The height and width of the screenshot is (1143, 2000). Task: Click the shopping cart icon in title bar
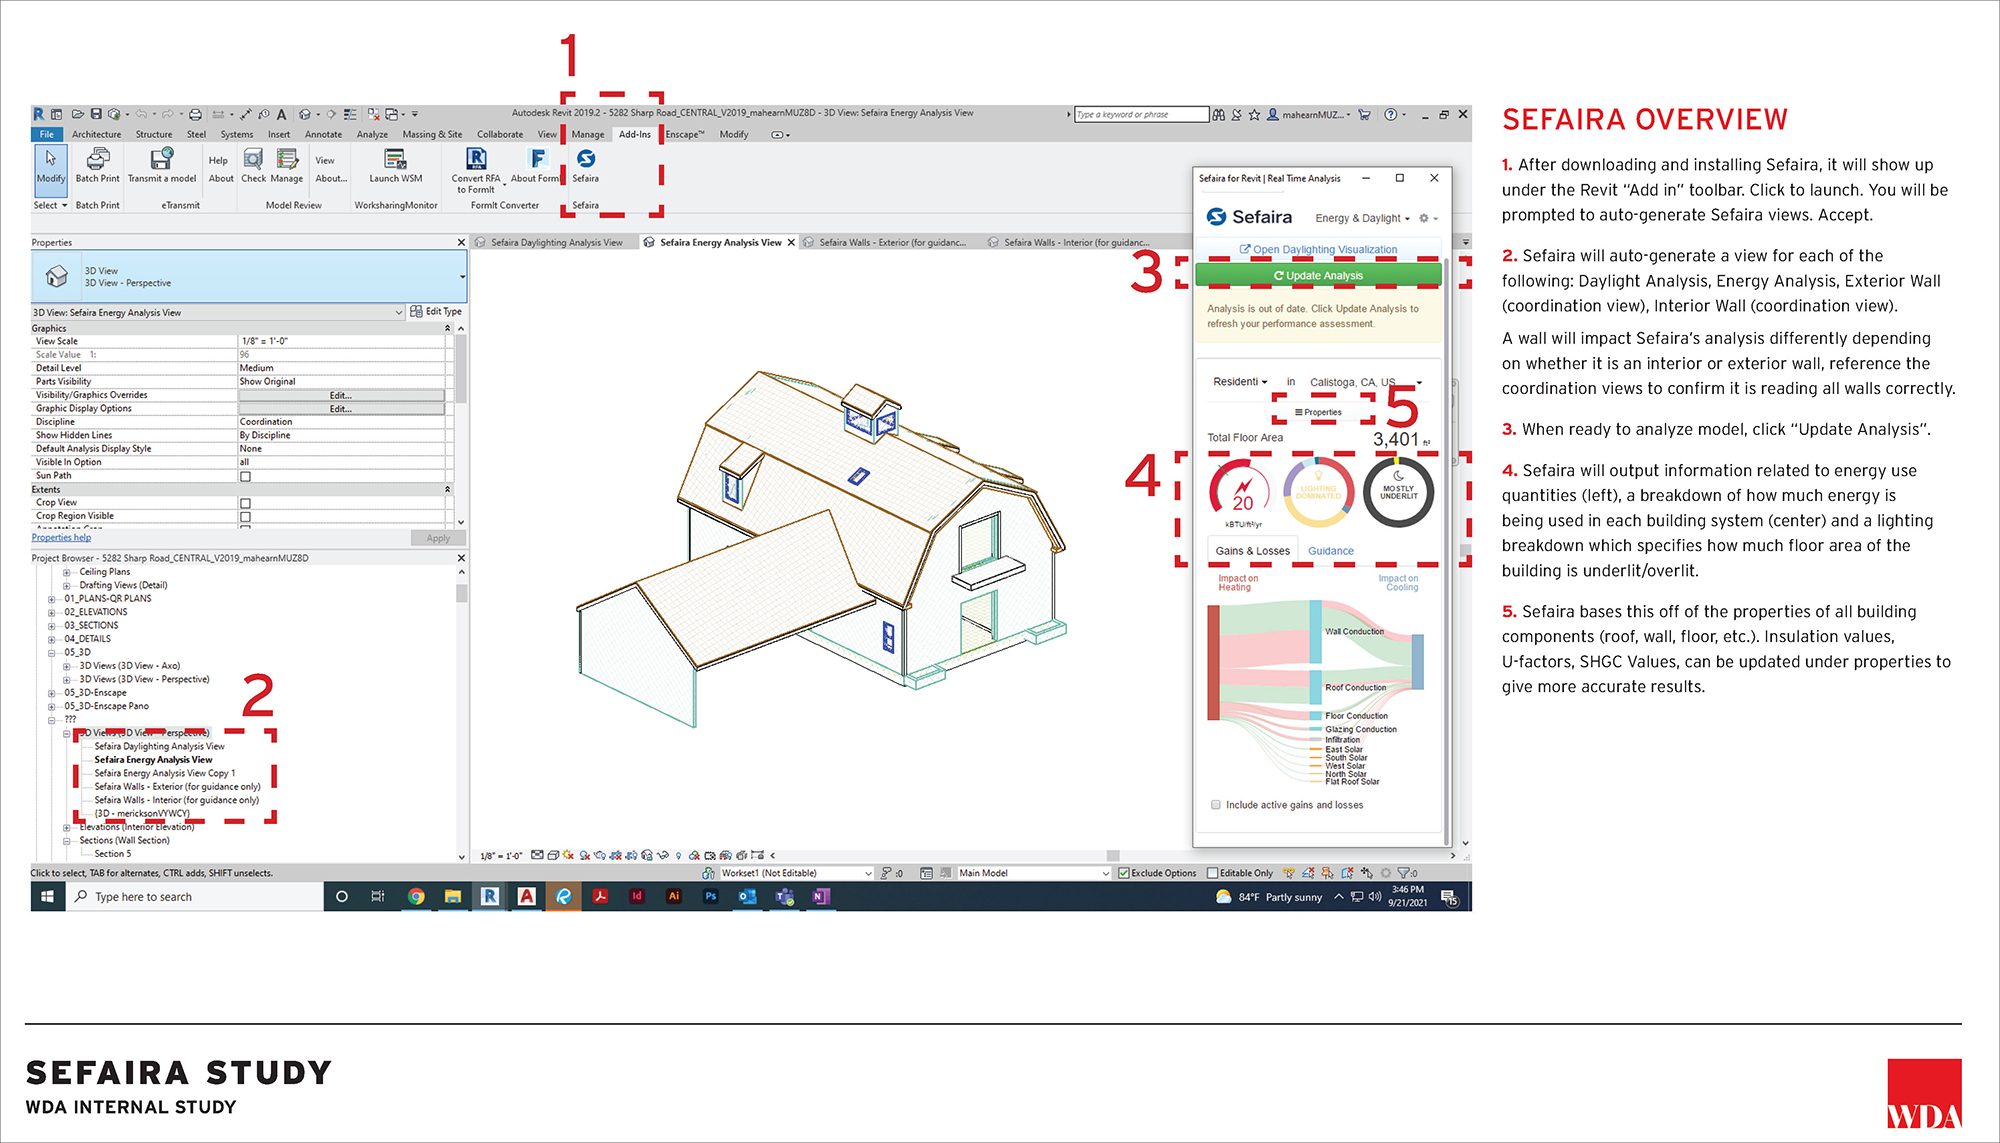coord(1364,114)
